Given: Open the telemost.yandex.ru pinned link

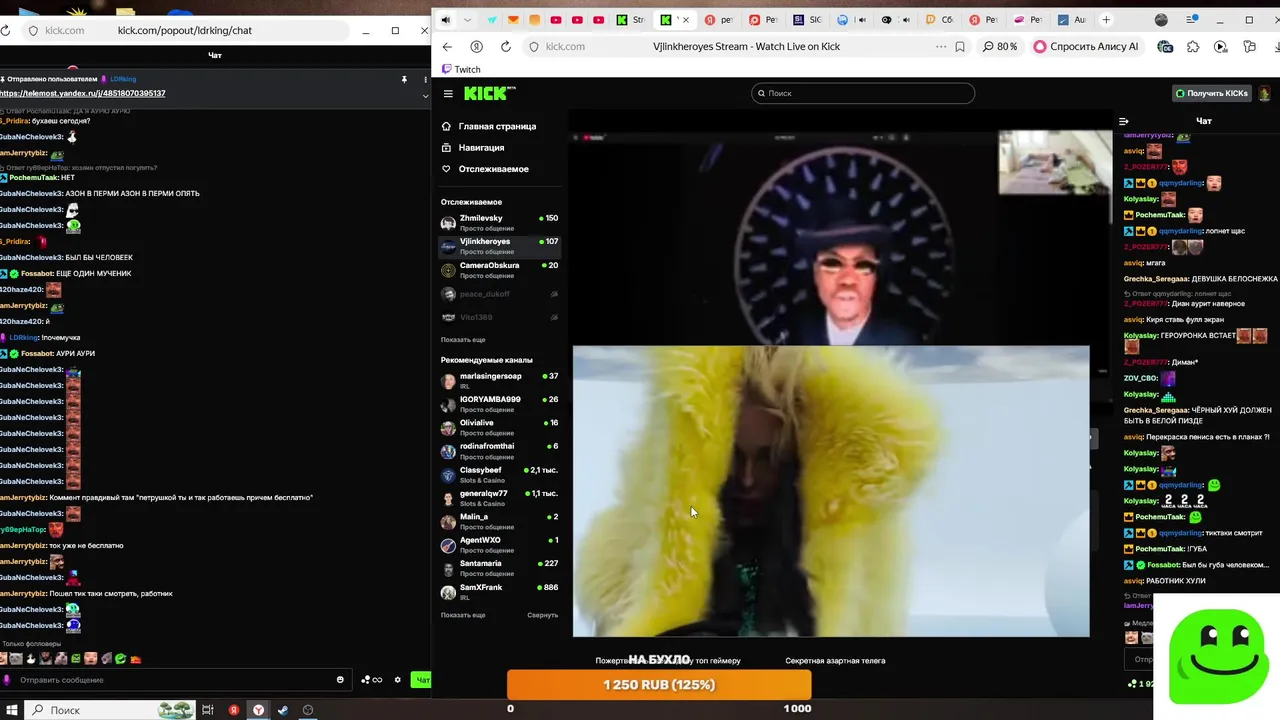Looking at the screenshot, I should [x=82, y=93].
